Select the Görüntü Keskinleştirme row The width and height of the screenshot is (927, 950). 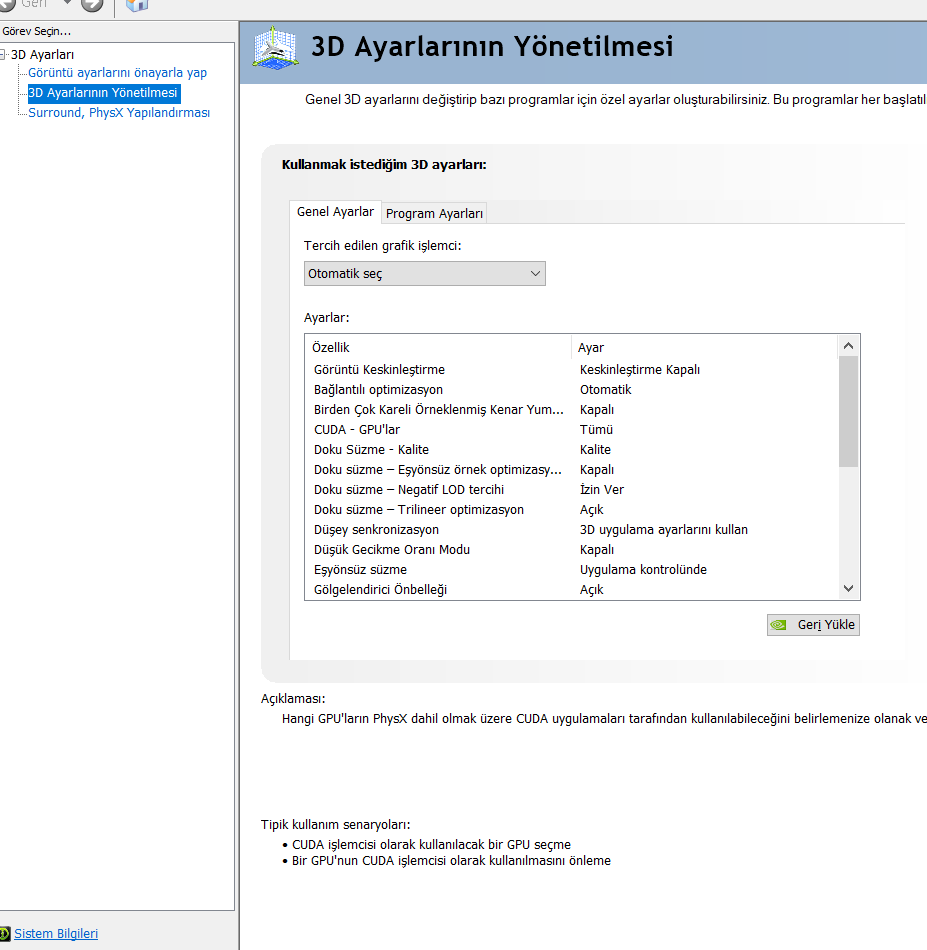572,370
